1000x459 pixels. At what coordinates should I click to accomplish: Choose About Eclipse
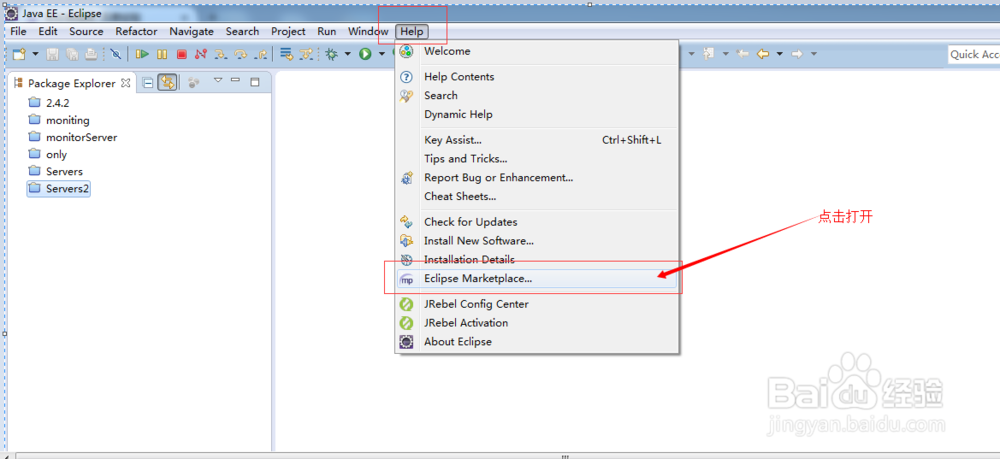(x=537, y=342)
